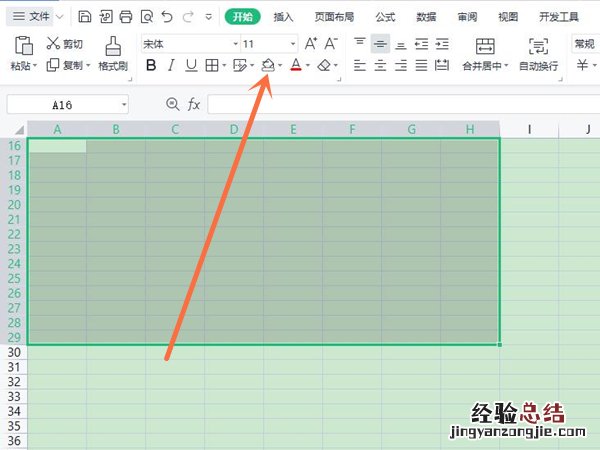Click the Name Box showing A16

point(62,104)
